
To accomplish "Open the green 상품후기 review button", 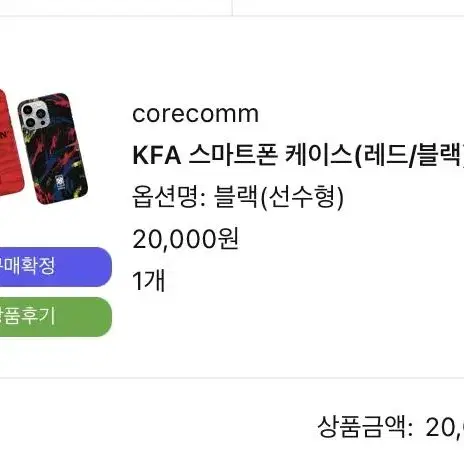I will pos(55,317).
